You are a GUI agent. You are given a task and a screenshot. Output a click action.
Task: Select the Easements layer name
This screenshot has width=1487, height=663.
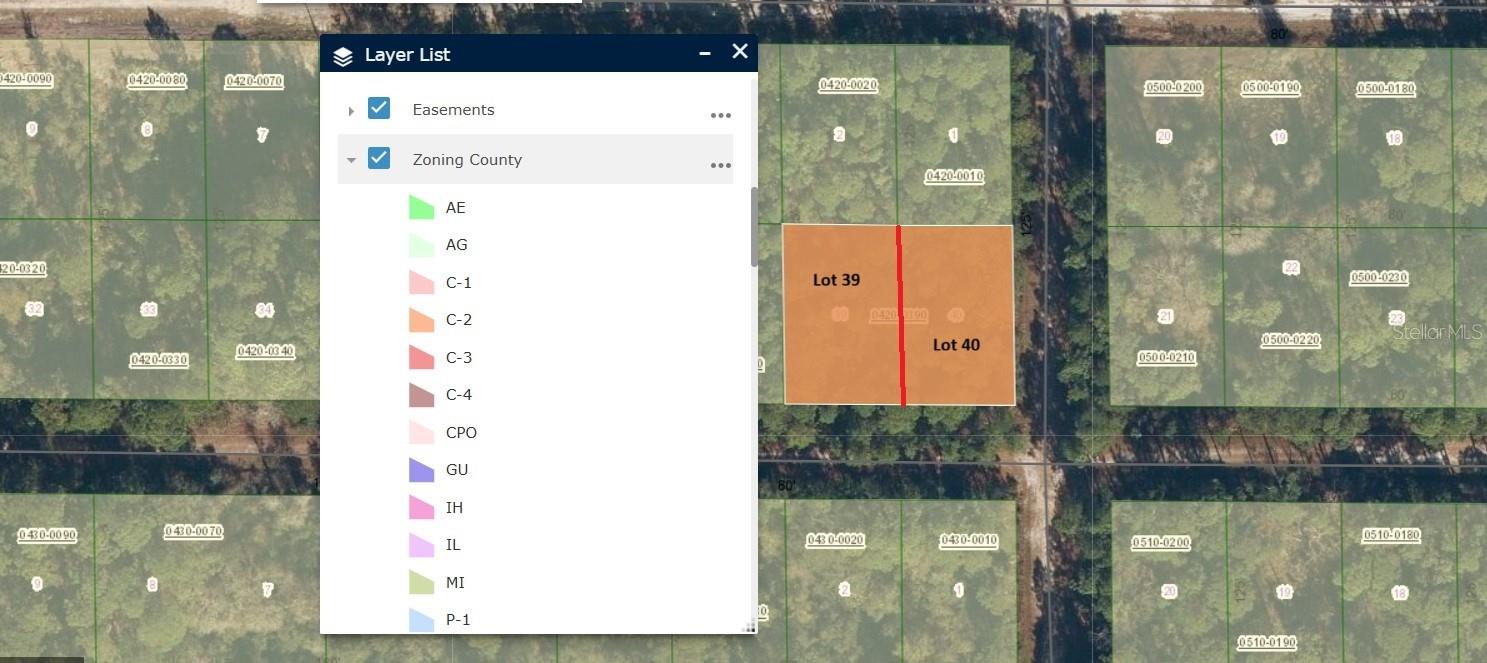(x=453, y=110)
